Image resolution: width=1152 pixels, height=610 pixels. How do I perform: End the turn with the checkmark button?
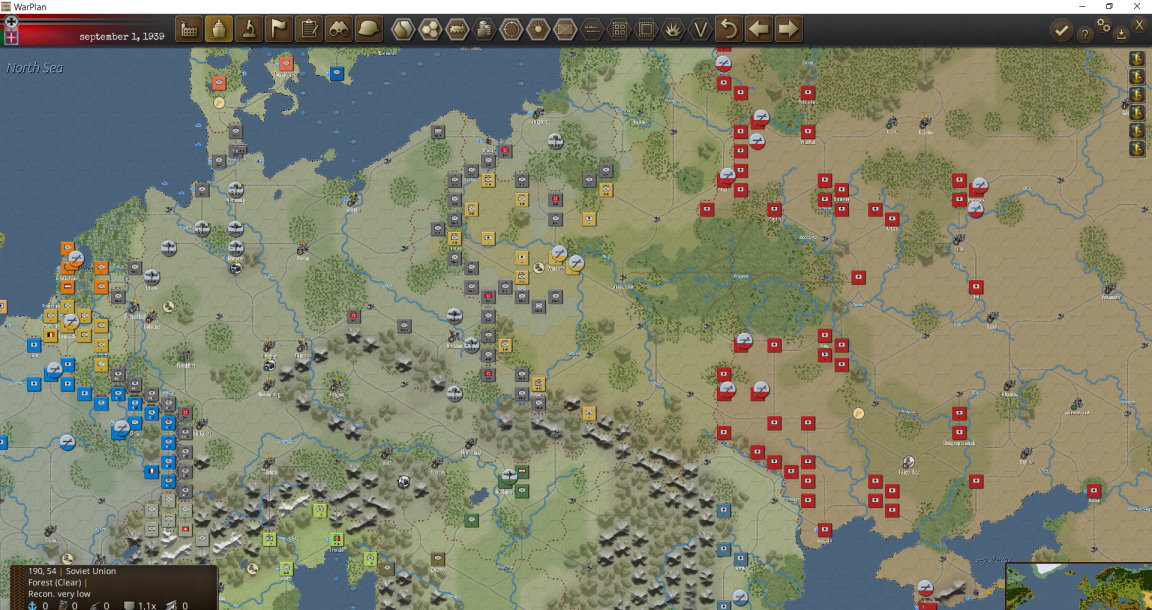[1061, 30]
